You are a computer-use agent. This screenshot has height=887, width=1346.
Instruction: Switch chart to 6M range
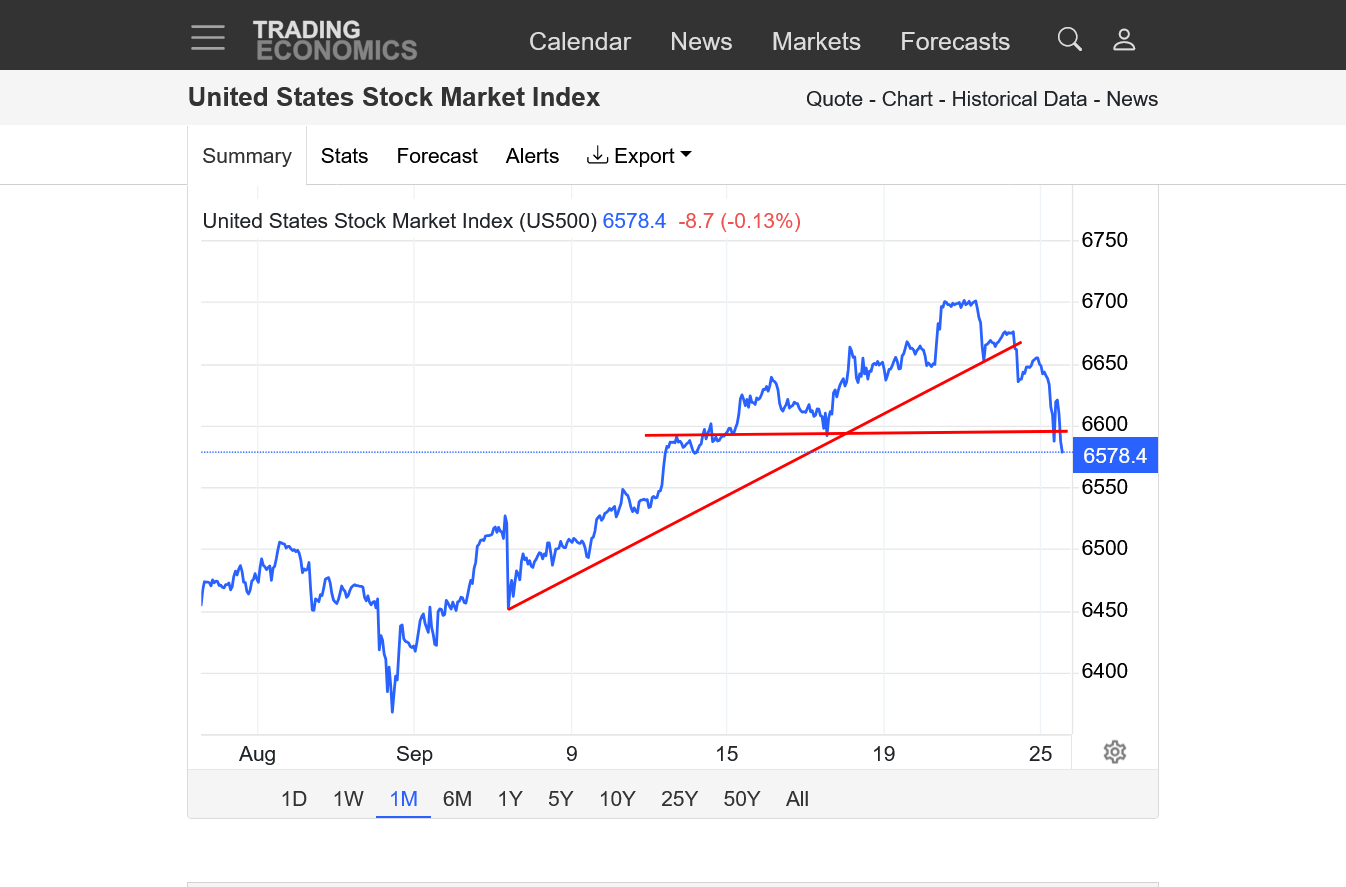[457, 799]
